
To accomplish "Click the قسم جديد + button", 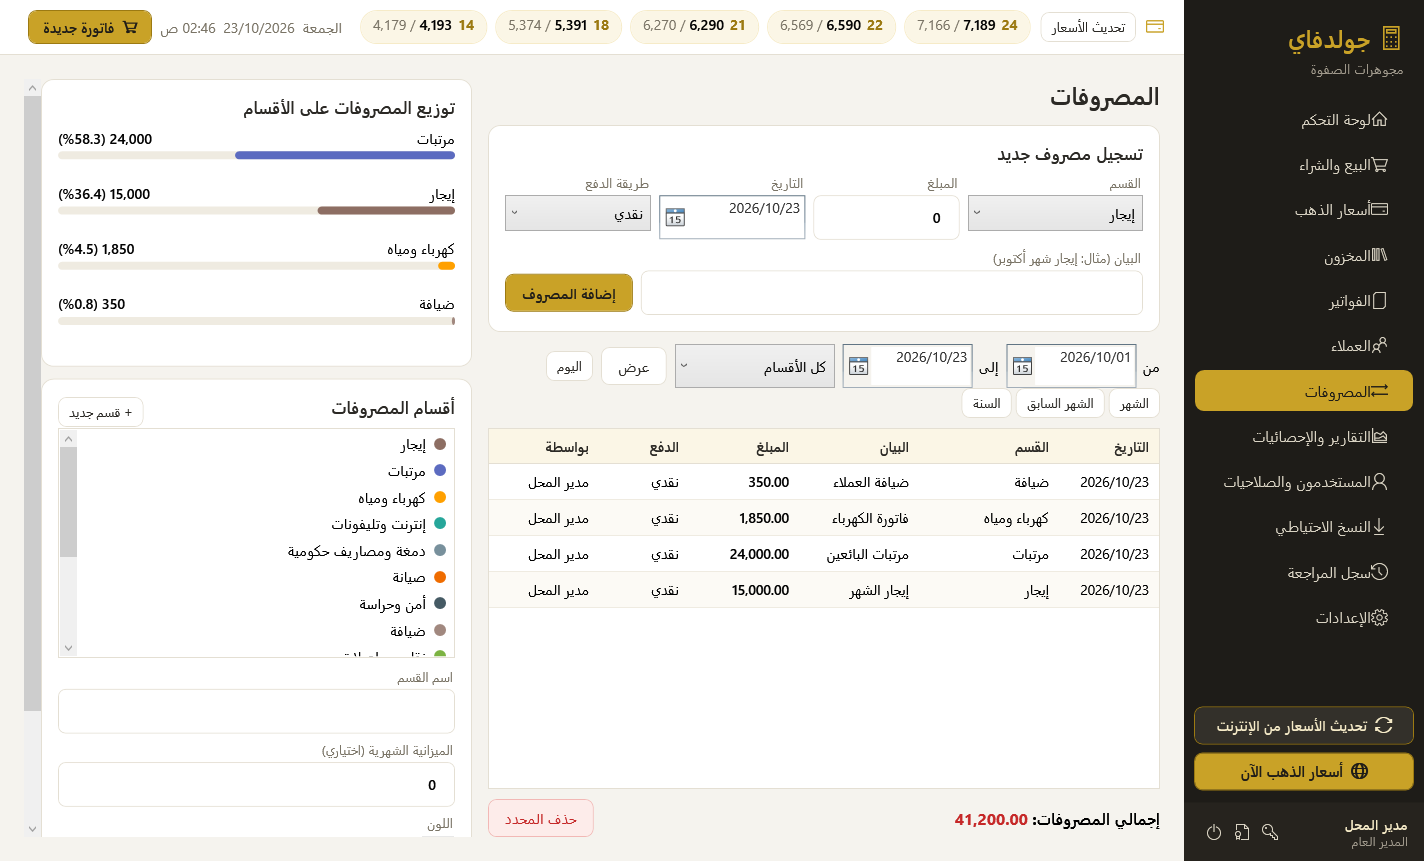I will (x=101, y=412).
